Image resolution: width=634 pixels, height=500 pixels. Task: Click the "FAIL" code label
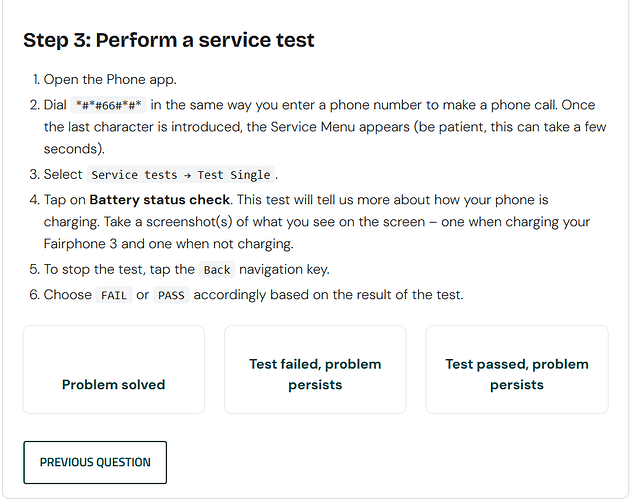(x=114, y=295)
